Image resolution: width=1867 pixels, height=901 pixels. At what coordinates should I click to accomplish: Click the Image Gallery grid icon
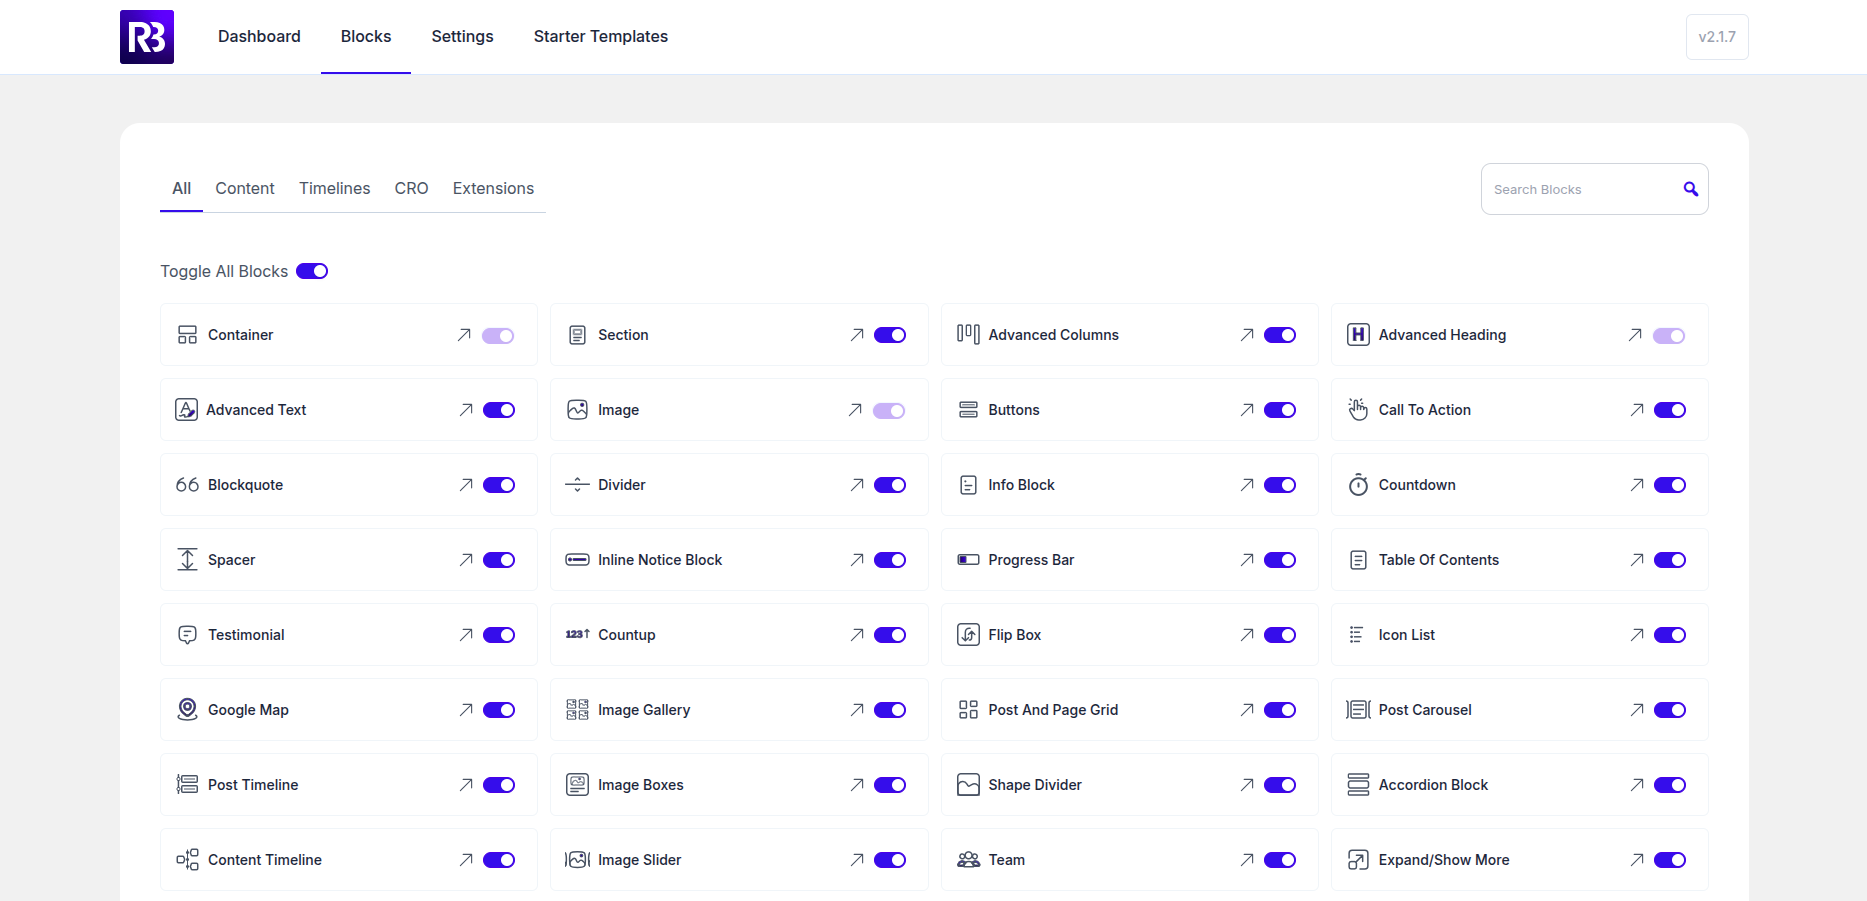point(577,710)
